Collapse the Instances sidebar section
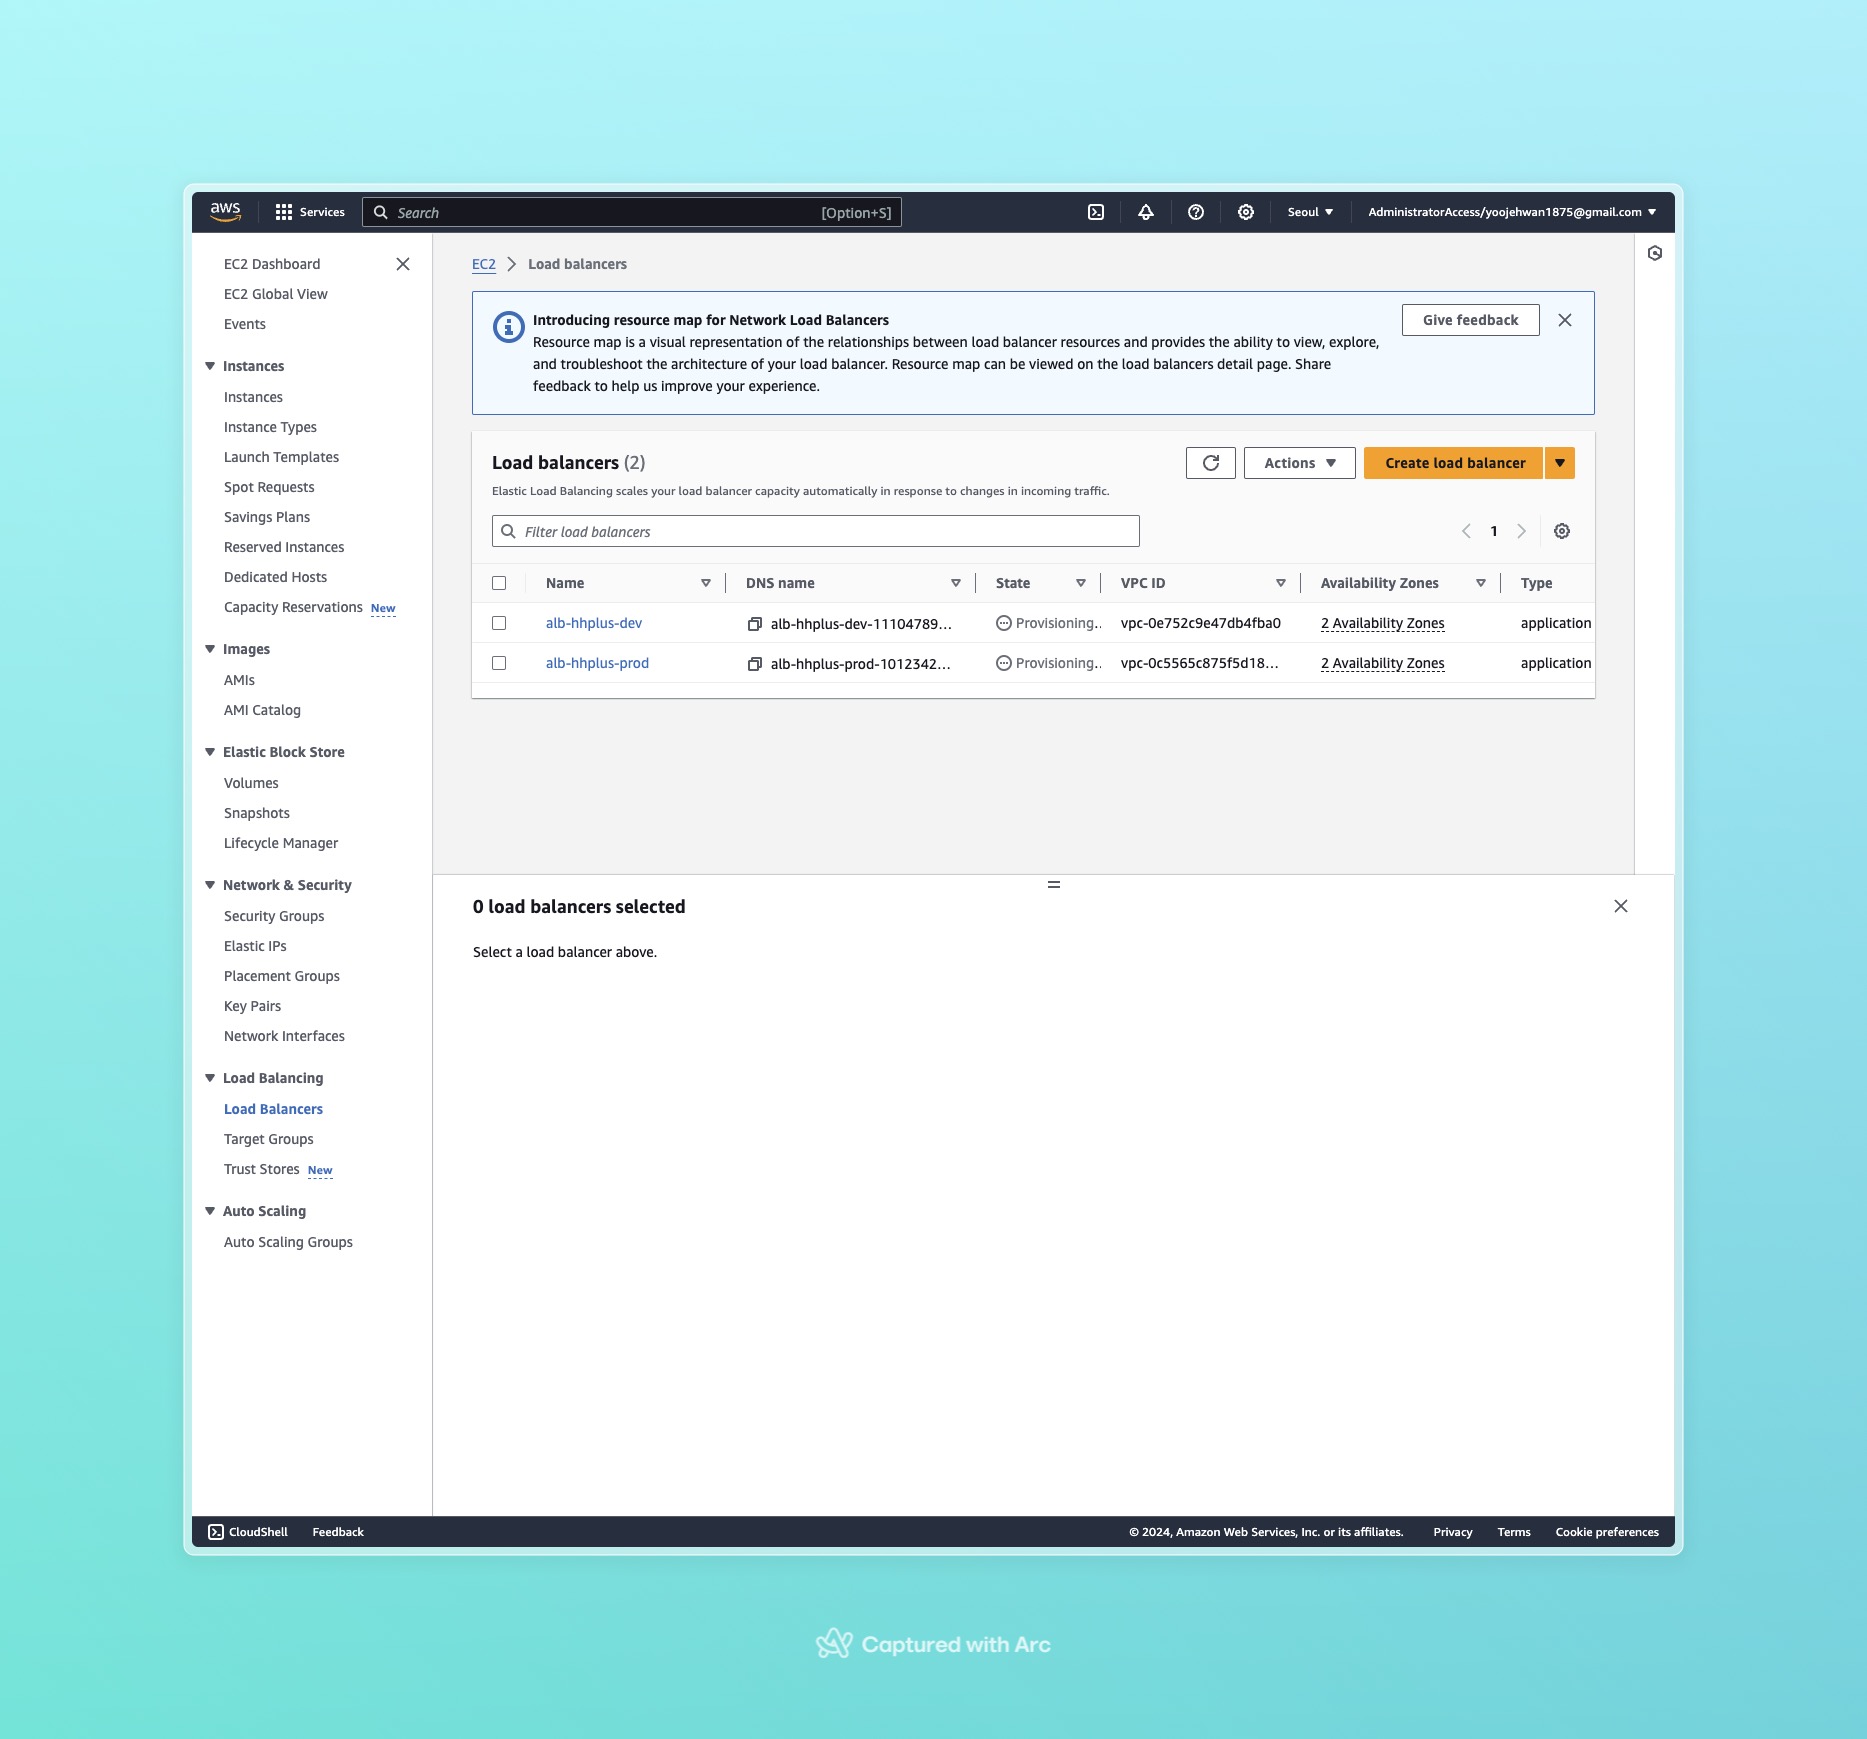Image resolution: width=1867 pixels, height=1739 pixels. 210,366
